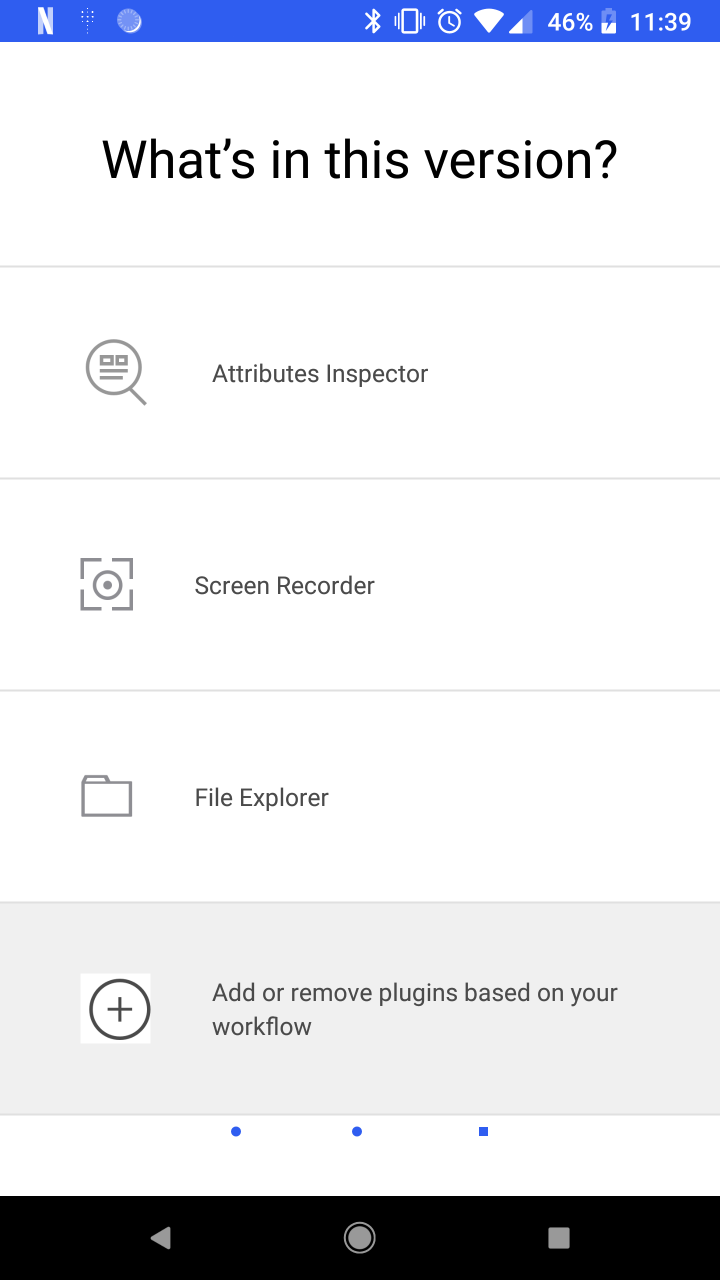Click the File Explorer folder icon
The width and height of the screenshot is (720, 1280).
pos(106,796)
